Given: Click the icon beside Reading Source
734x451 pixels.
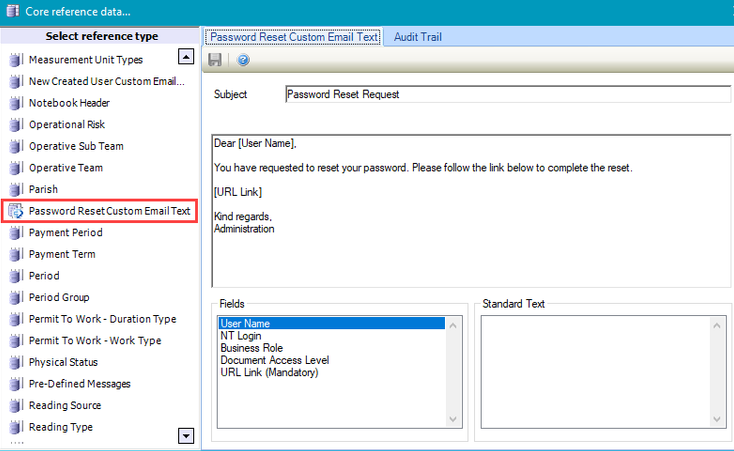Looking at the screenshot, I should tap(15, 405).
